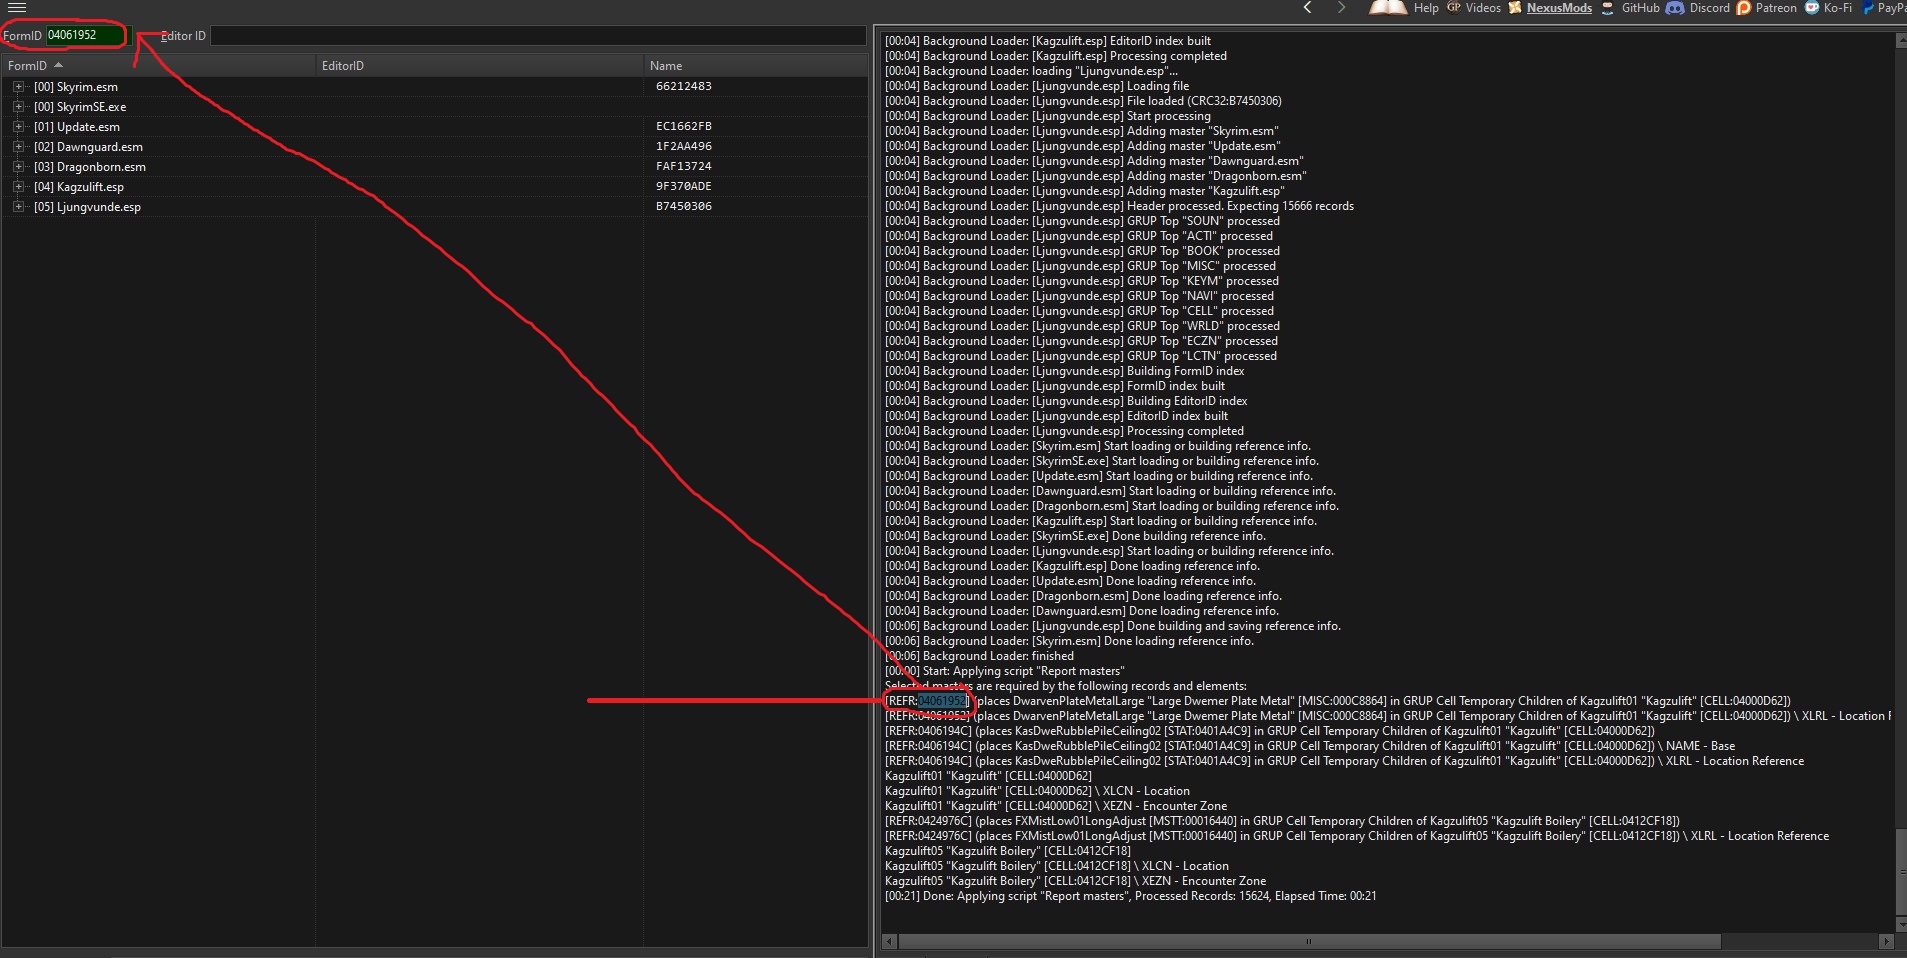Click the Ljungvunde 'GRUP Top "NAVI" processed' line
This screenshot has width=1907, height=958.
[1080, 296]
